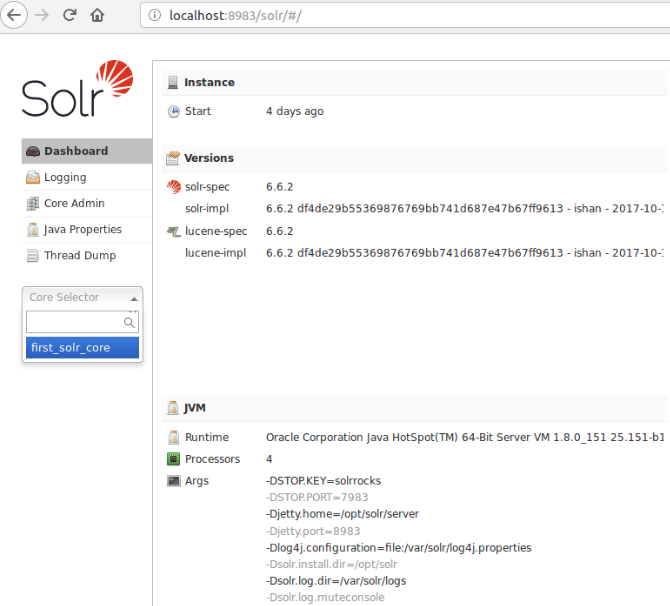The image size is (670, 606).
Task: Click the Solr logo
Action: pyautogui.click(x=77, y=88)
